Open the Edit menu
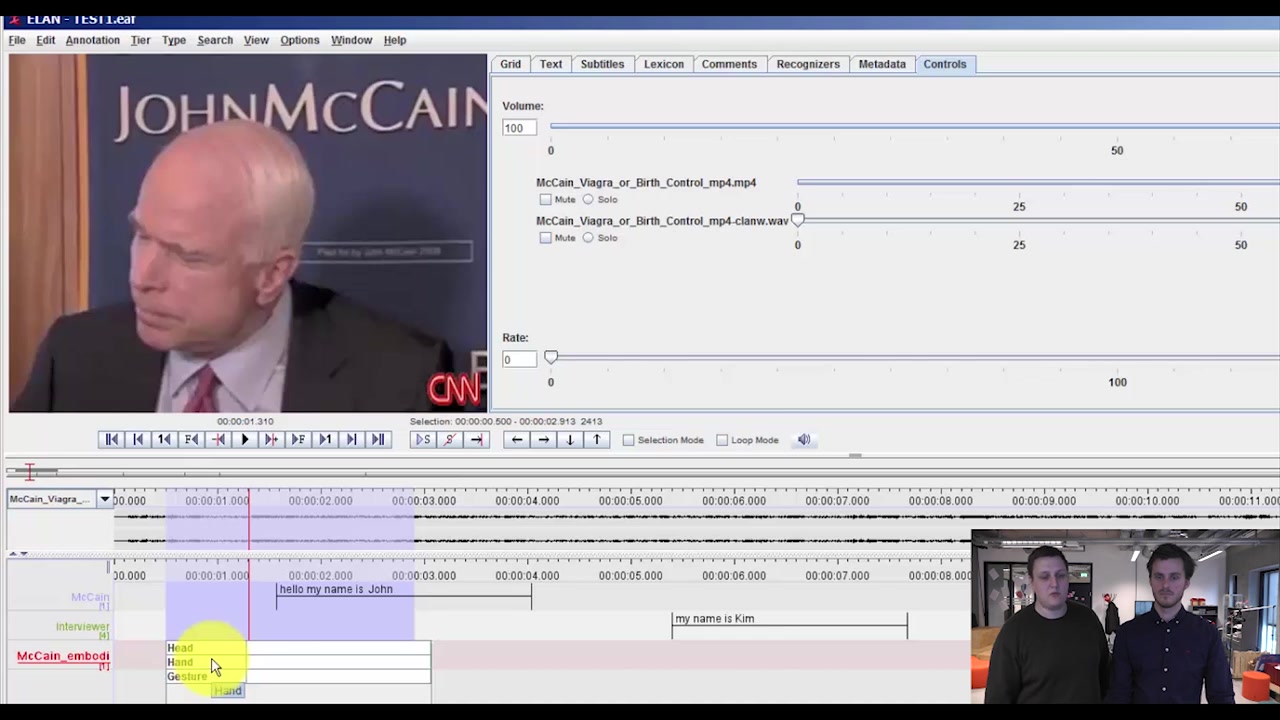Viewport: 1280px width, 720px height. (x=46, y=40)
